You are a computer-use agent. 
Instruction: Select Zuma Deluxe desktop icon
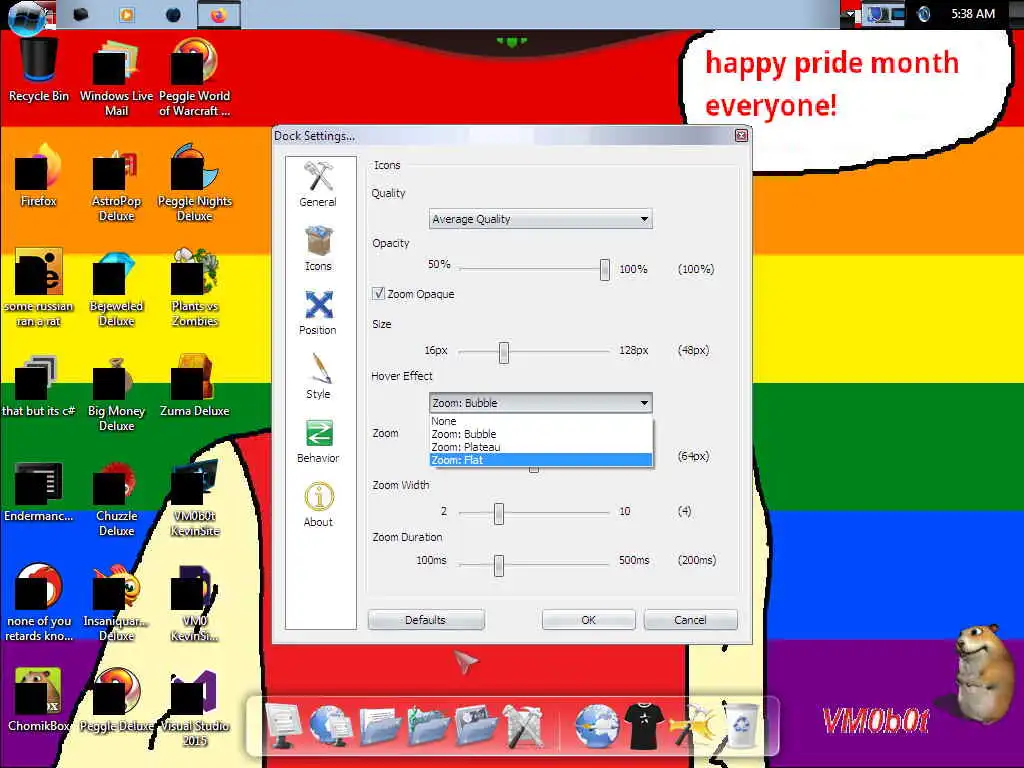[195, 387]
